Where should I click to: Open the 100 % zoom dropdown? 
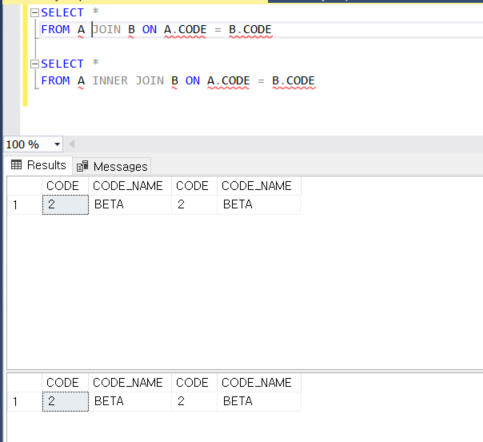coord(57,144)
